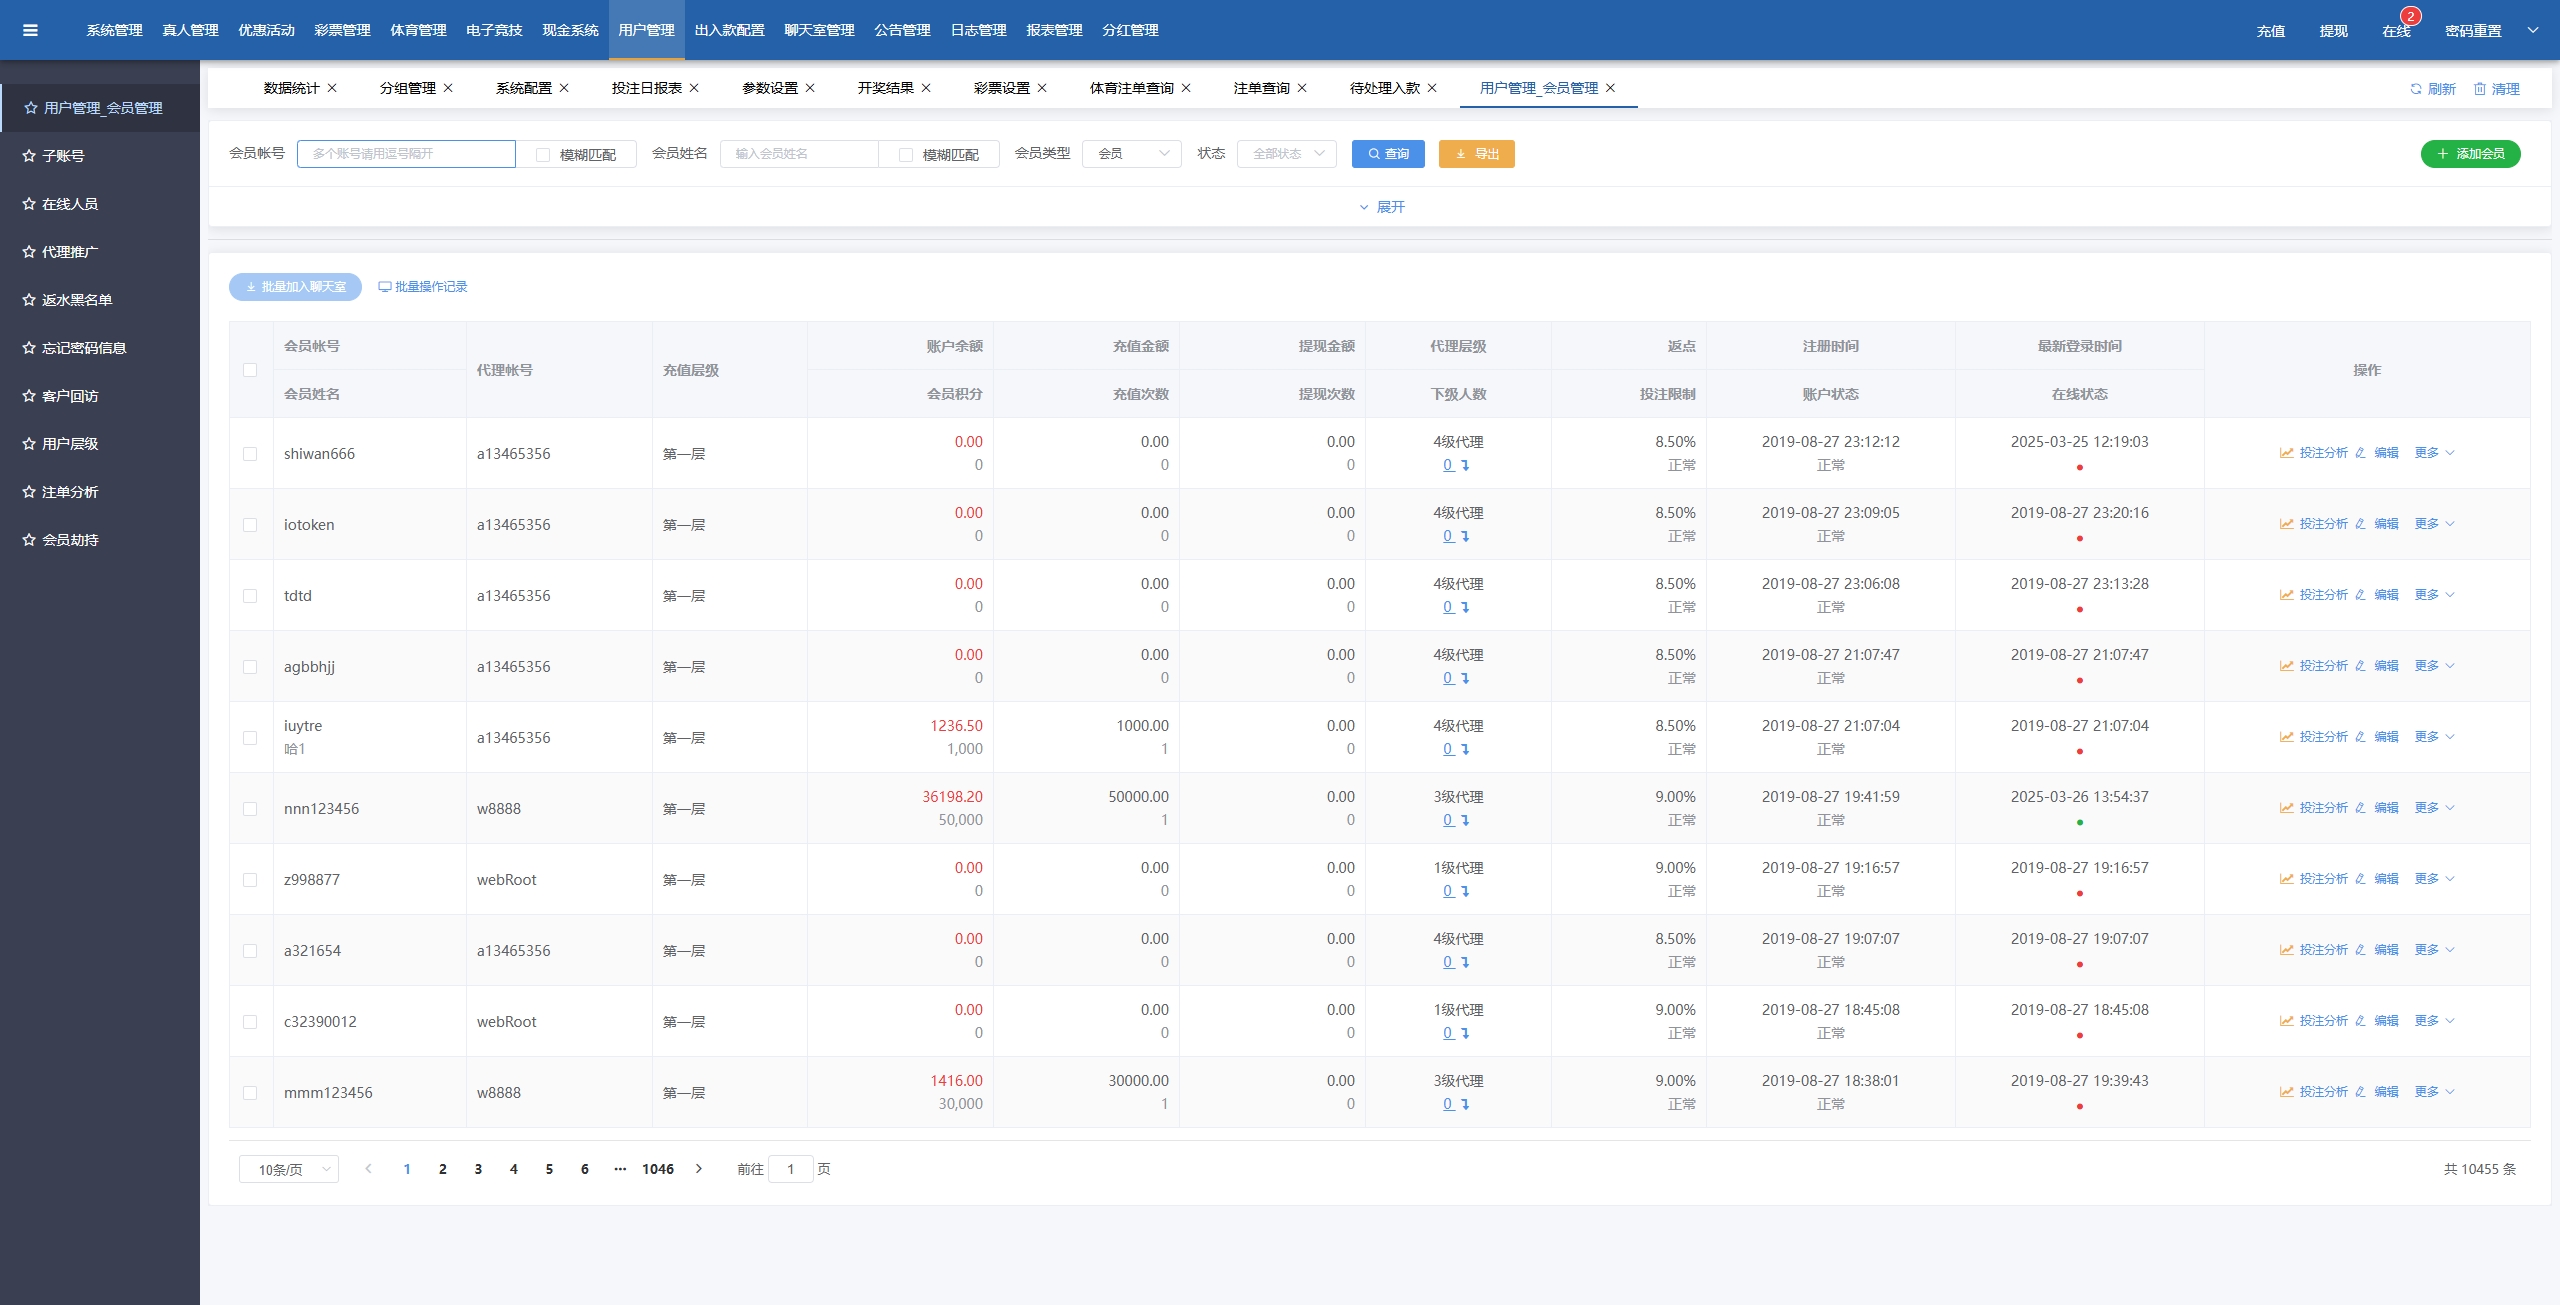Screen dimensions: 2560x1305
Task: Click the green 添加会员 button
Action: click(x=2470, y=154)
